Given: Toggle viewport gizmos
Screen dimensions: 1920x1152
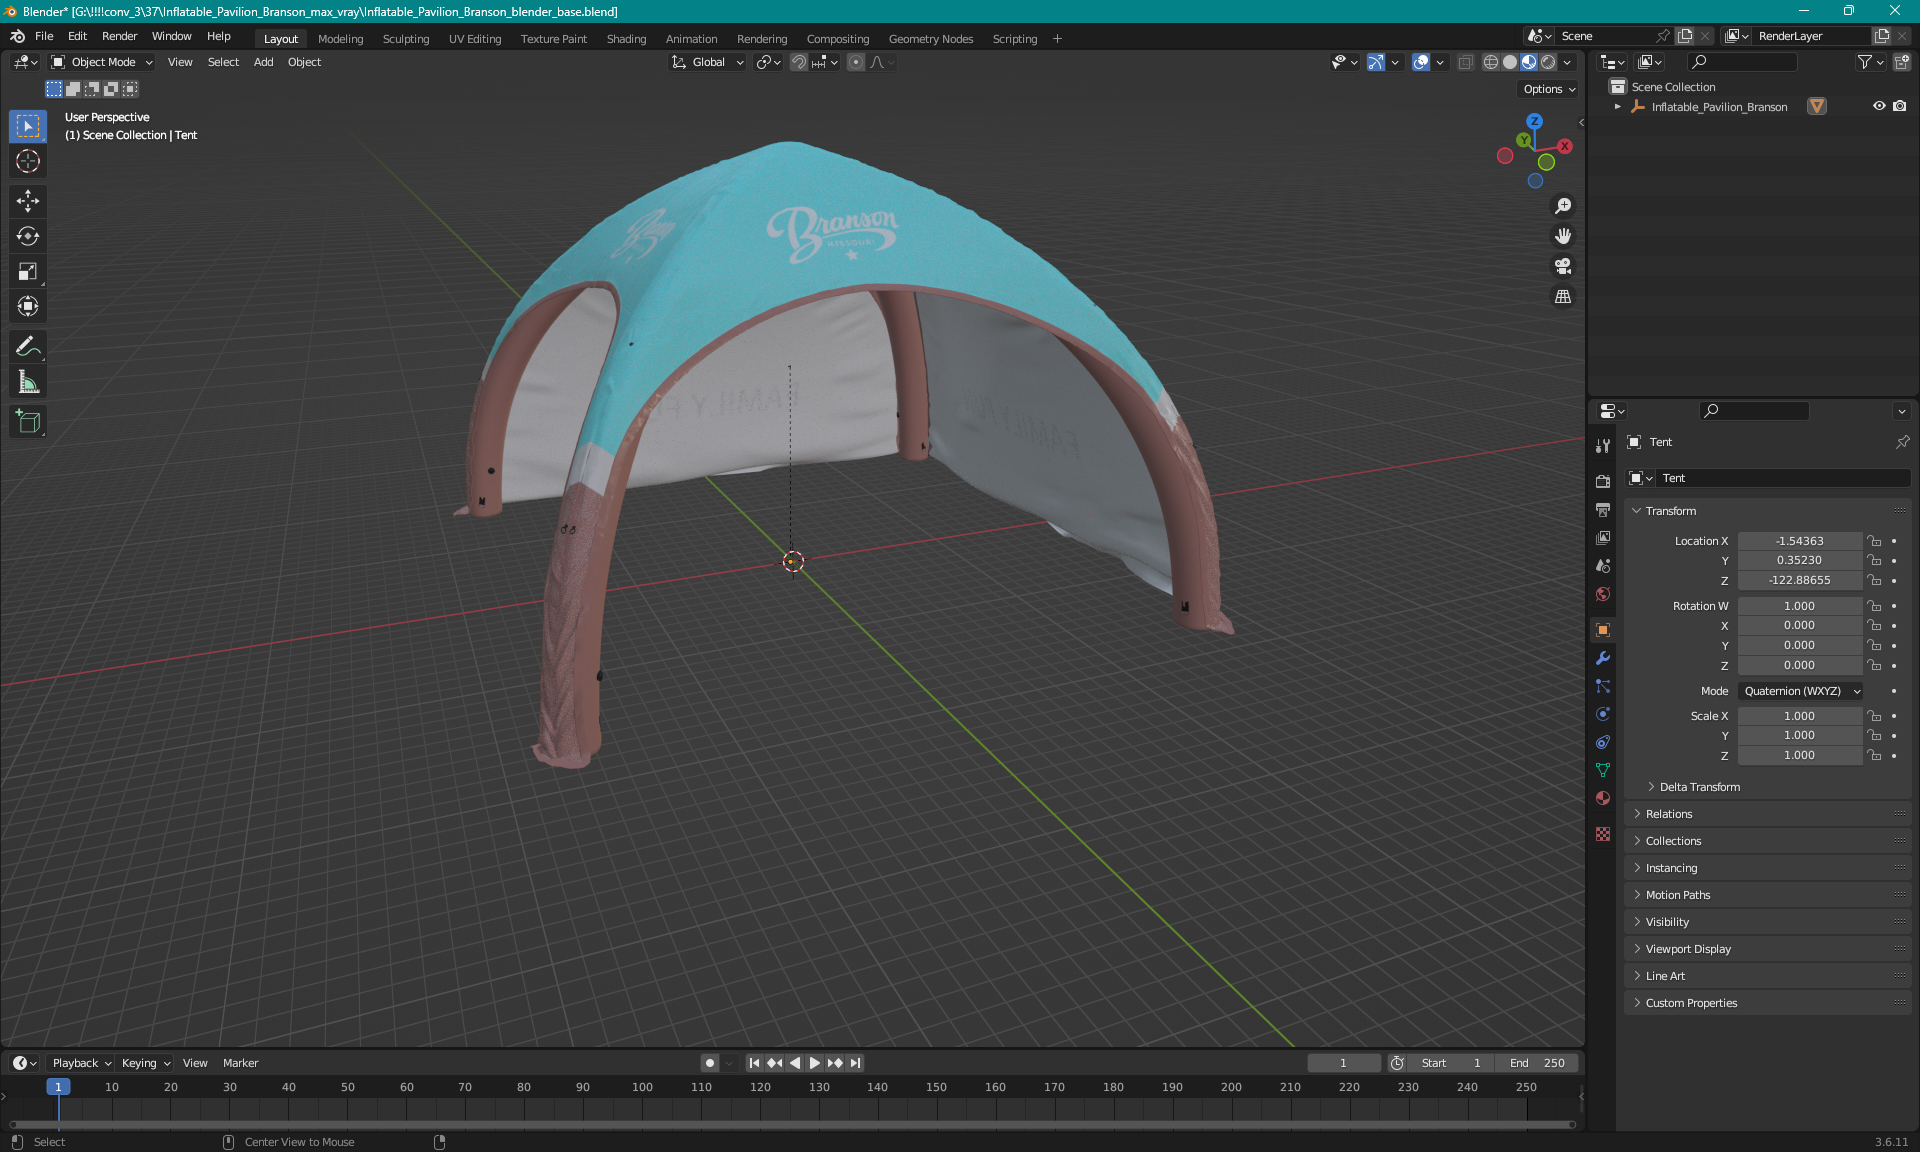Looking at the screenshot, I should click(1376, 62).
